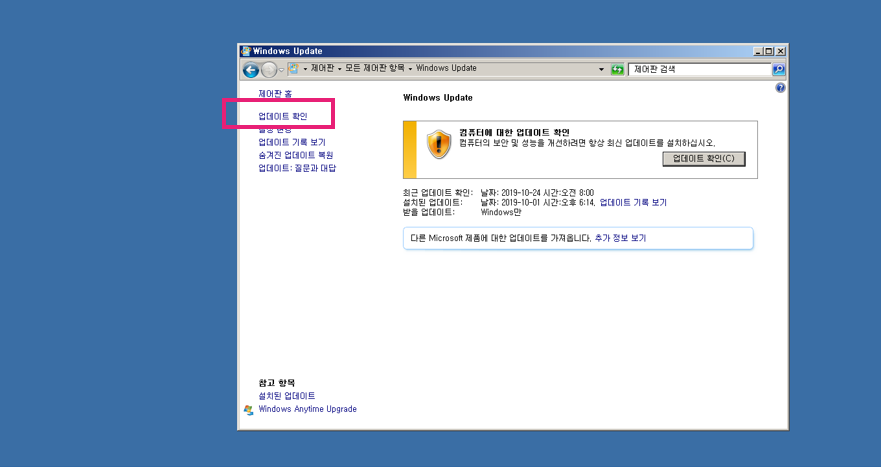Focus the 제어판 검색 search box

click(x=700, y=69)
